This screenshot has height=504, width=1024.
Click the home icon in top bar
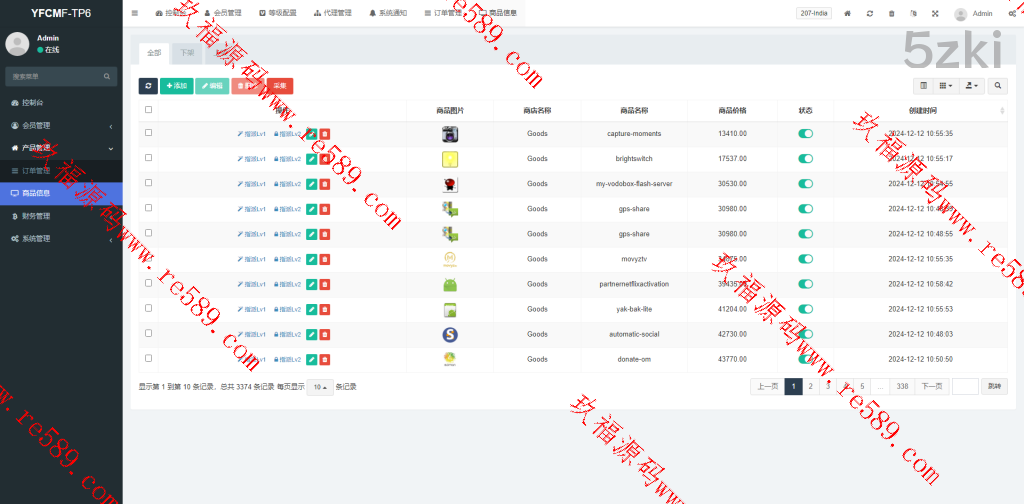[x=847, y=14]
